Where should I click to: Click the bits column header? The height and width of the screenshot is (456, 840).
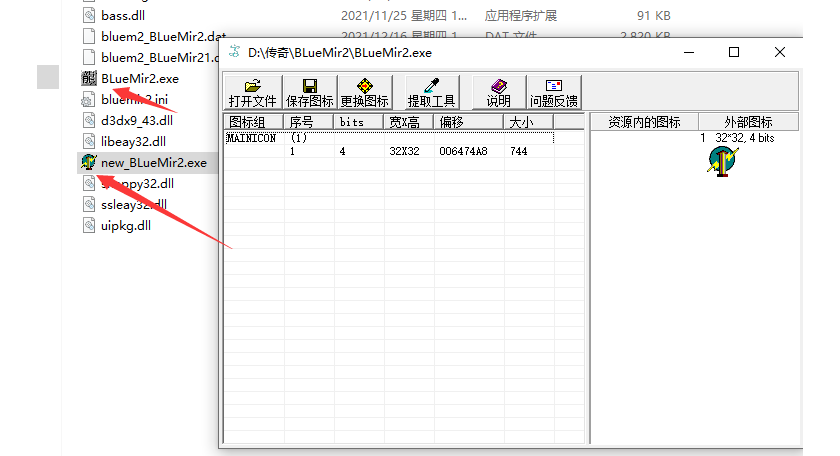click(x=358, y=122)
